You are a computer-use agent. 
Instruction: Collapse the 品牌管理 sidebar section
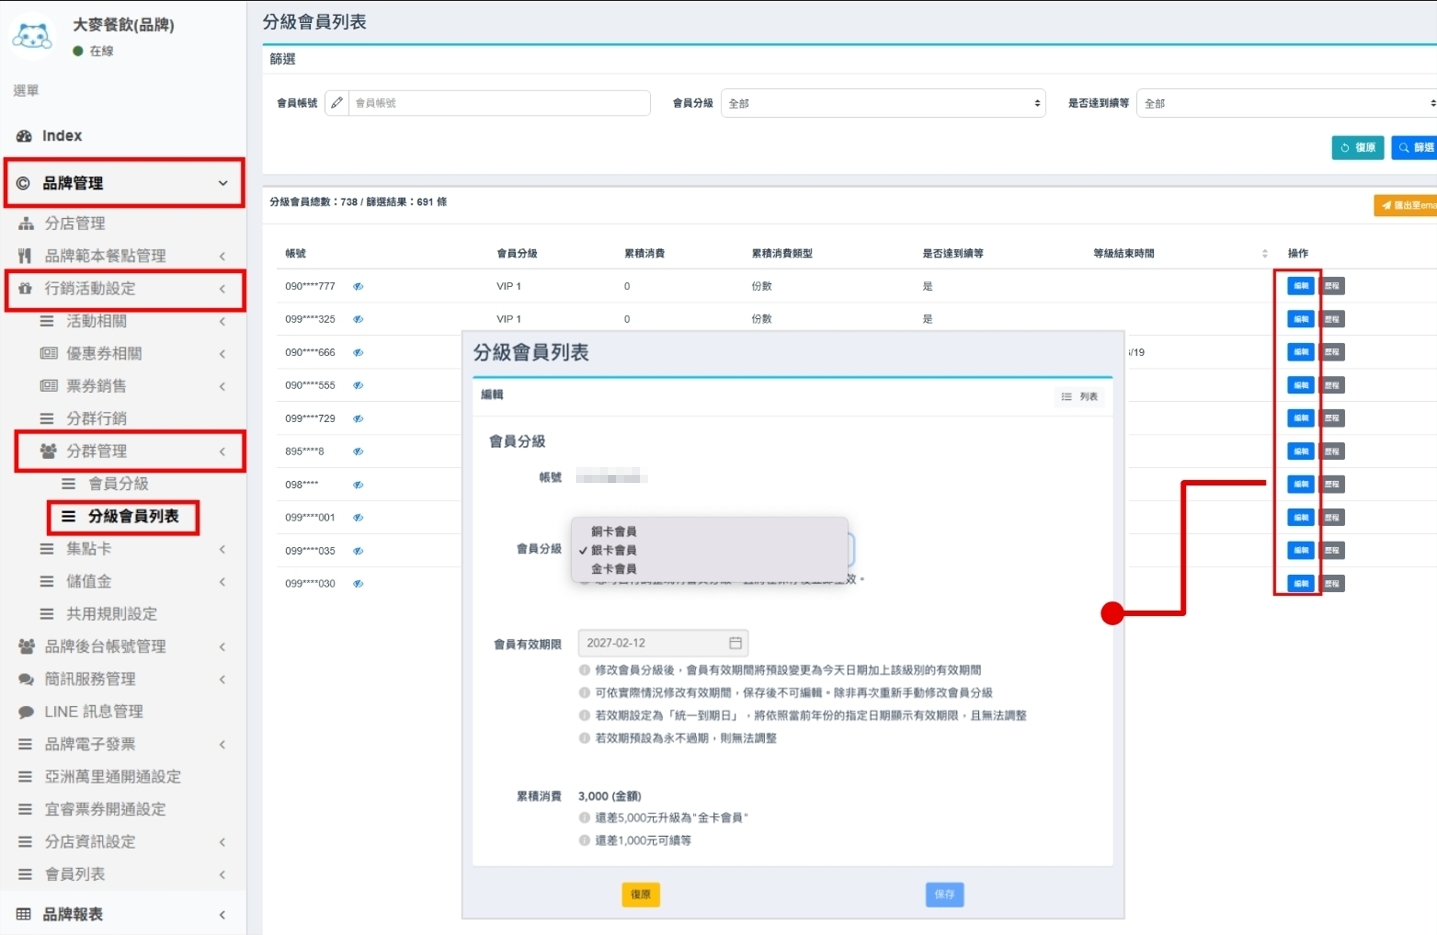[222, 183]
